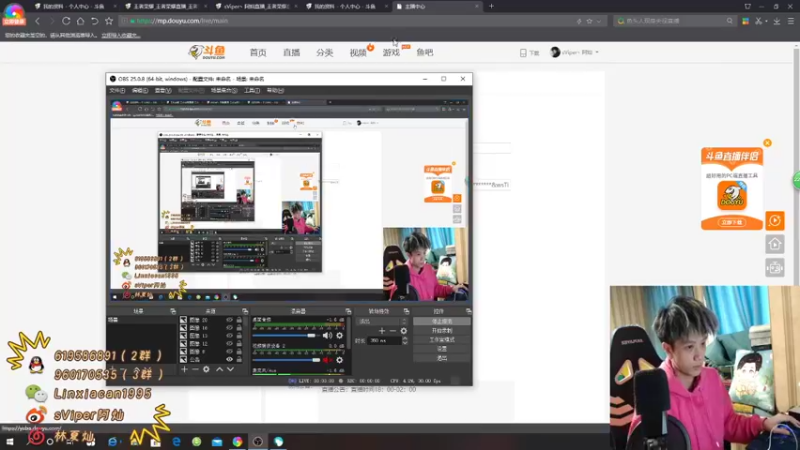Click browser back arrow

pos(37,21)
